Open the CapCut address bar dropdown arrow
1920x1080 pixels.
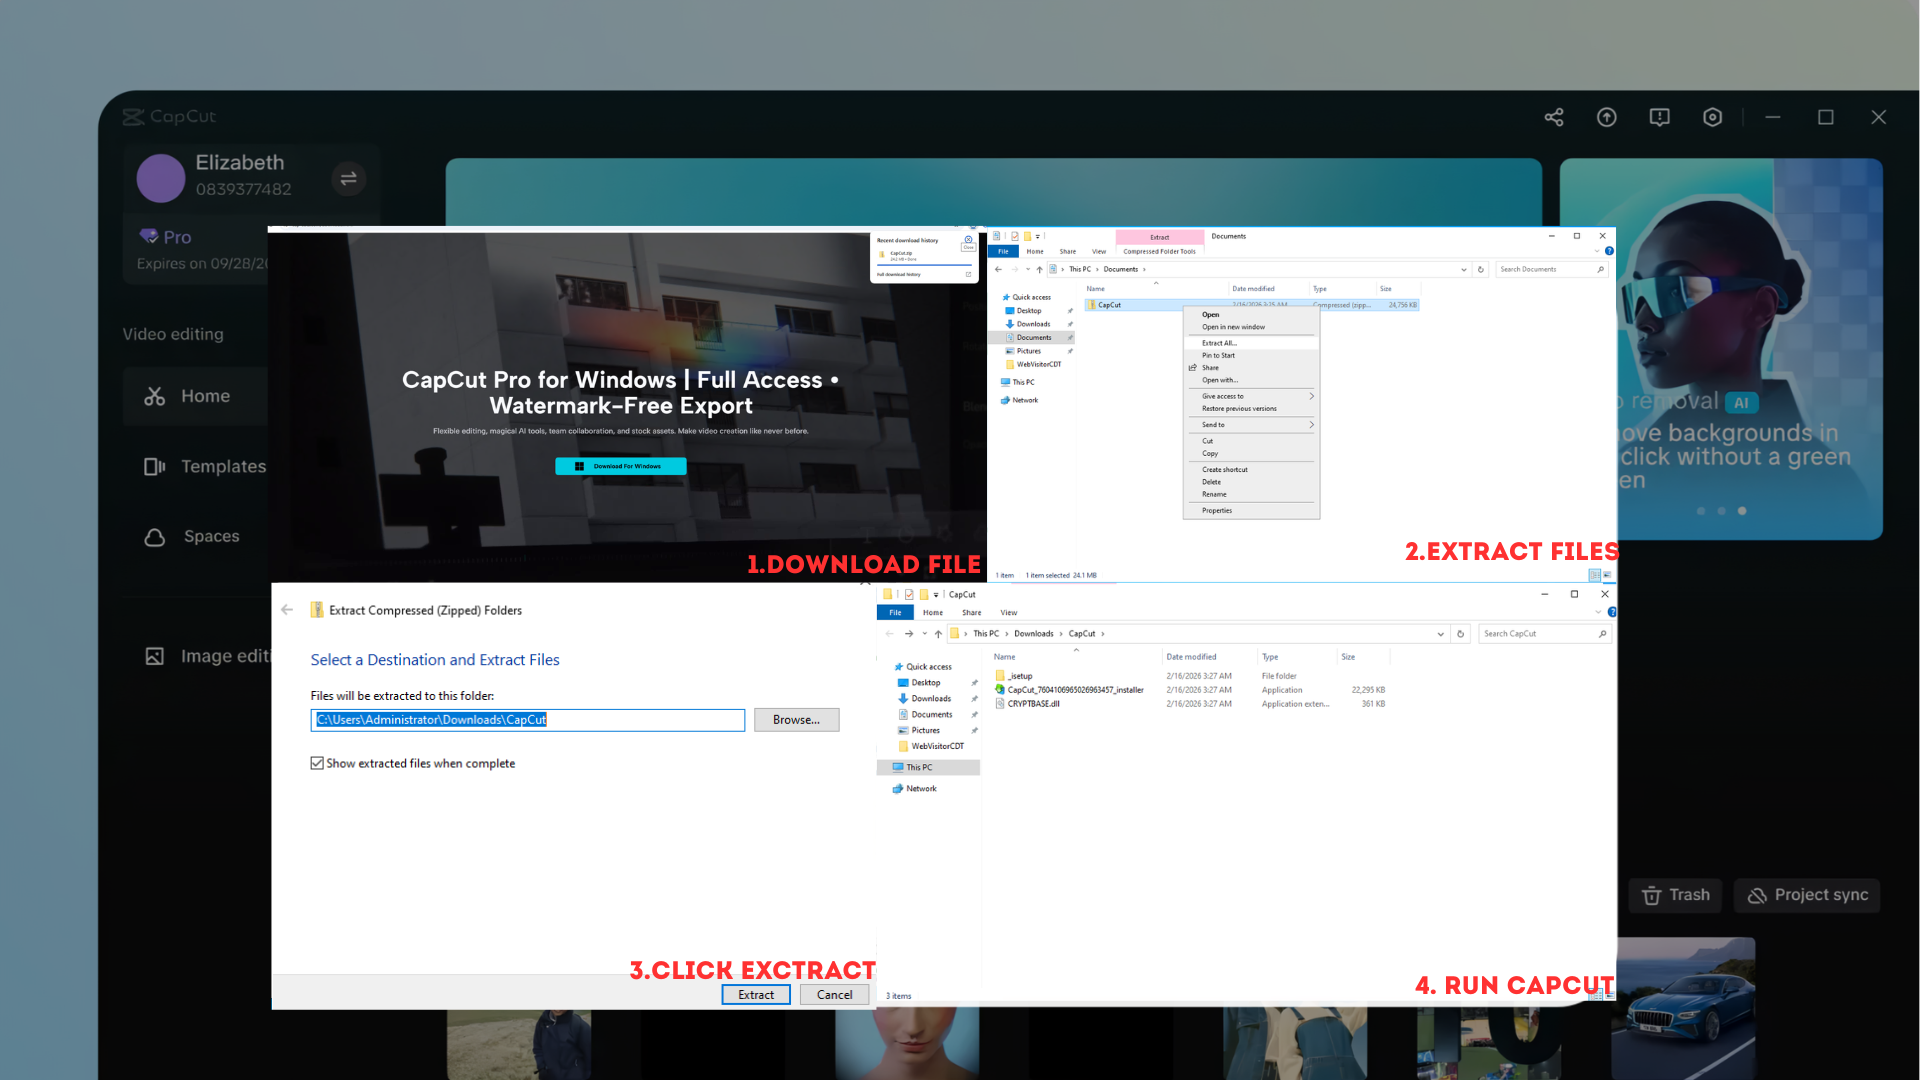[x=1440, y=634]
